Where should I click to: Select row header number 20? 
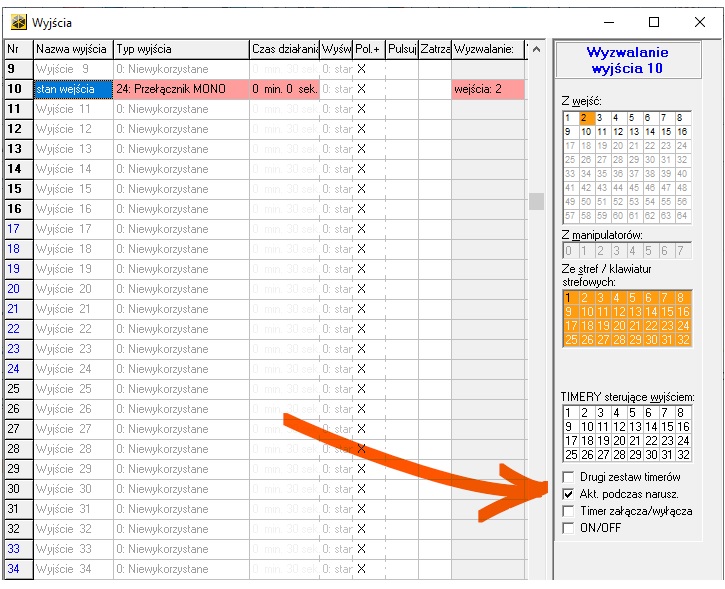tap(15, 289)
